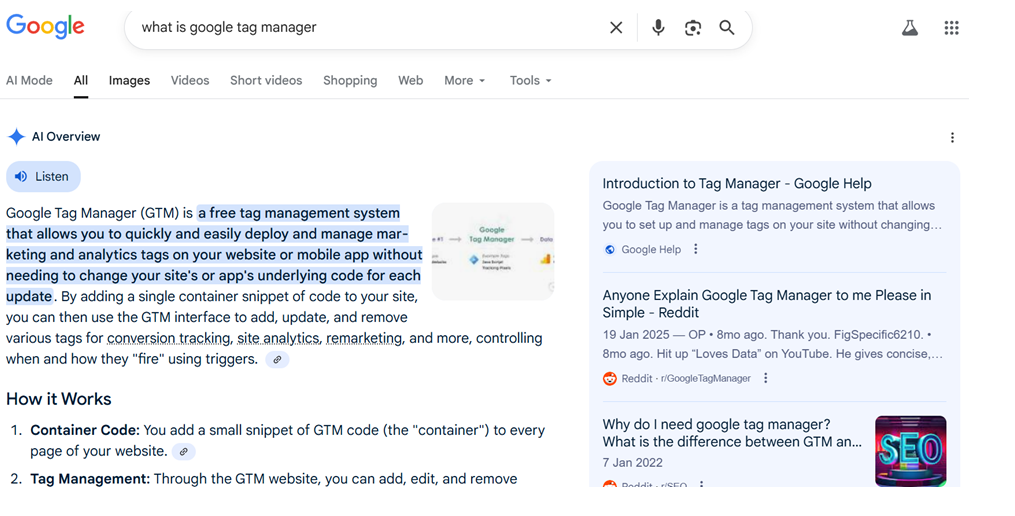
Task: Click the magnifying glass search icon
Action: [727, 28]
